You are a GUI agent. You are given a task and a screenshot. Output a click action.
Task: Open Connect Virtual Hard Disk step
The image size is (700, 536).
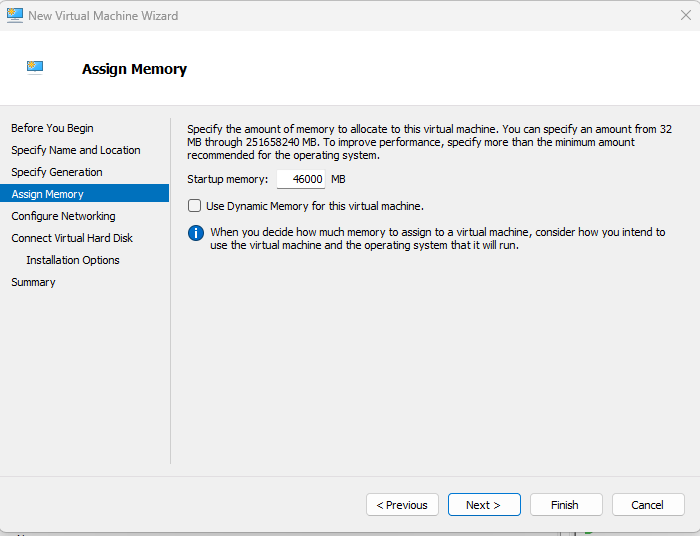click(72, 238)
